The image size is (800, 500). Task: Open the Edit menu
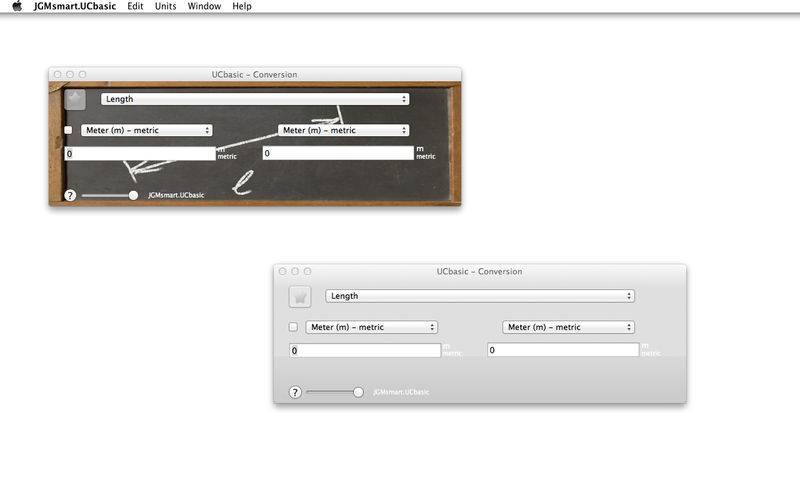(135, 6)
